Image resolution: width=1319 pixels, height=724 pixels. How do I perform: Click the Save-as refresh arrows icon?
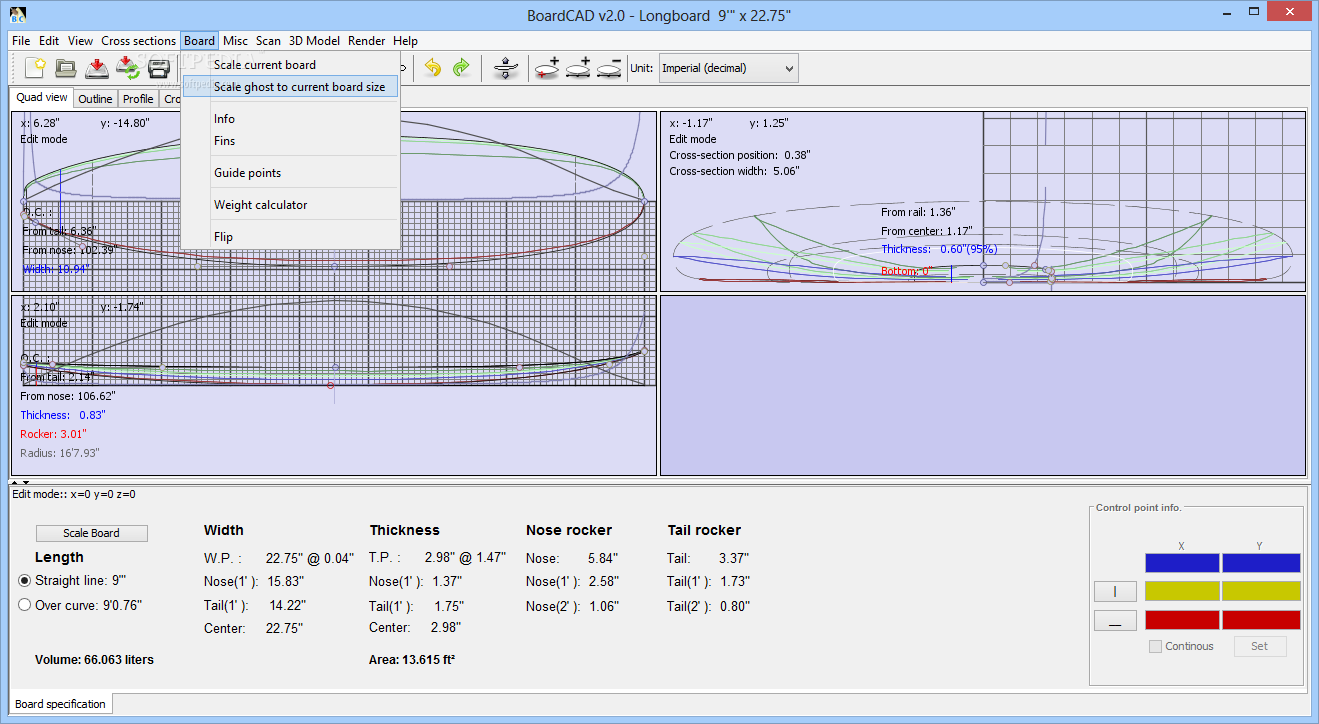(x=128, y=68)
